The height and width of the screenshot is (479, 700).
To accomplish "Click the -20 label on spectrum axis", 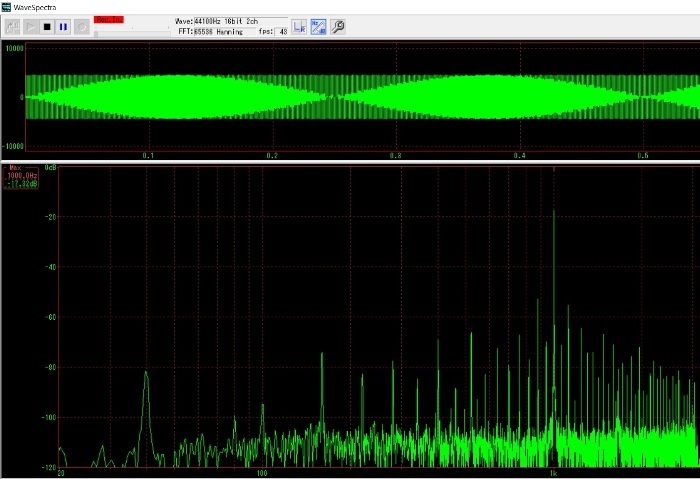I will point(51,217).
